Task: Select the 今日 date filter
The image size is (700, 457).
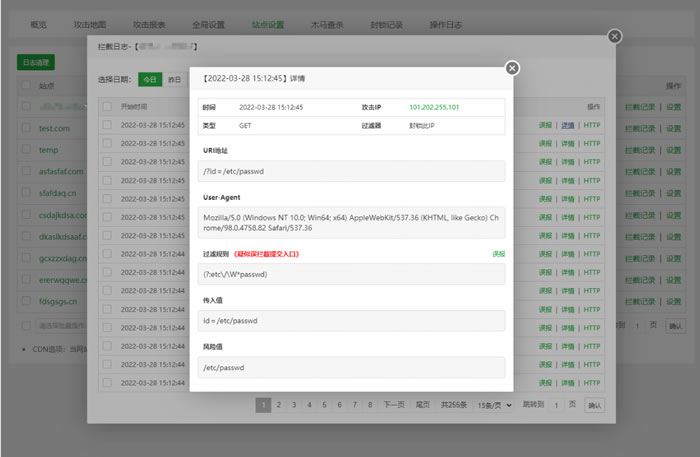Action: pyautogui.click(x=149, y=79)
